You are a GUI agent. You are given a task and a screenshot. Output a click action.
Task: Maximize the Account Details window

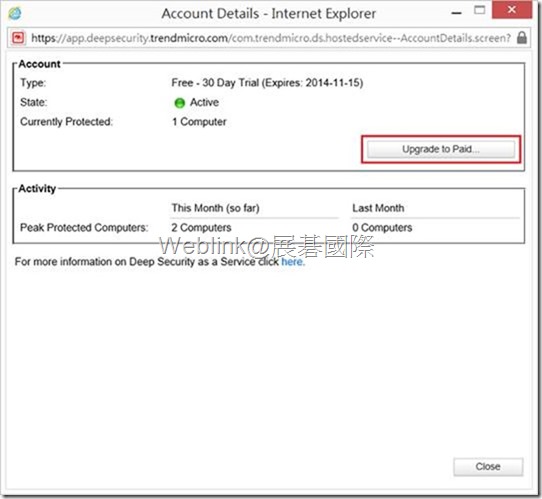click(x=479, y=10)
